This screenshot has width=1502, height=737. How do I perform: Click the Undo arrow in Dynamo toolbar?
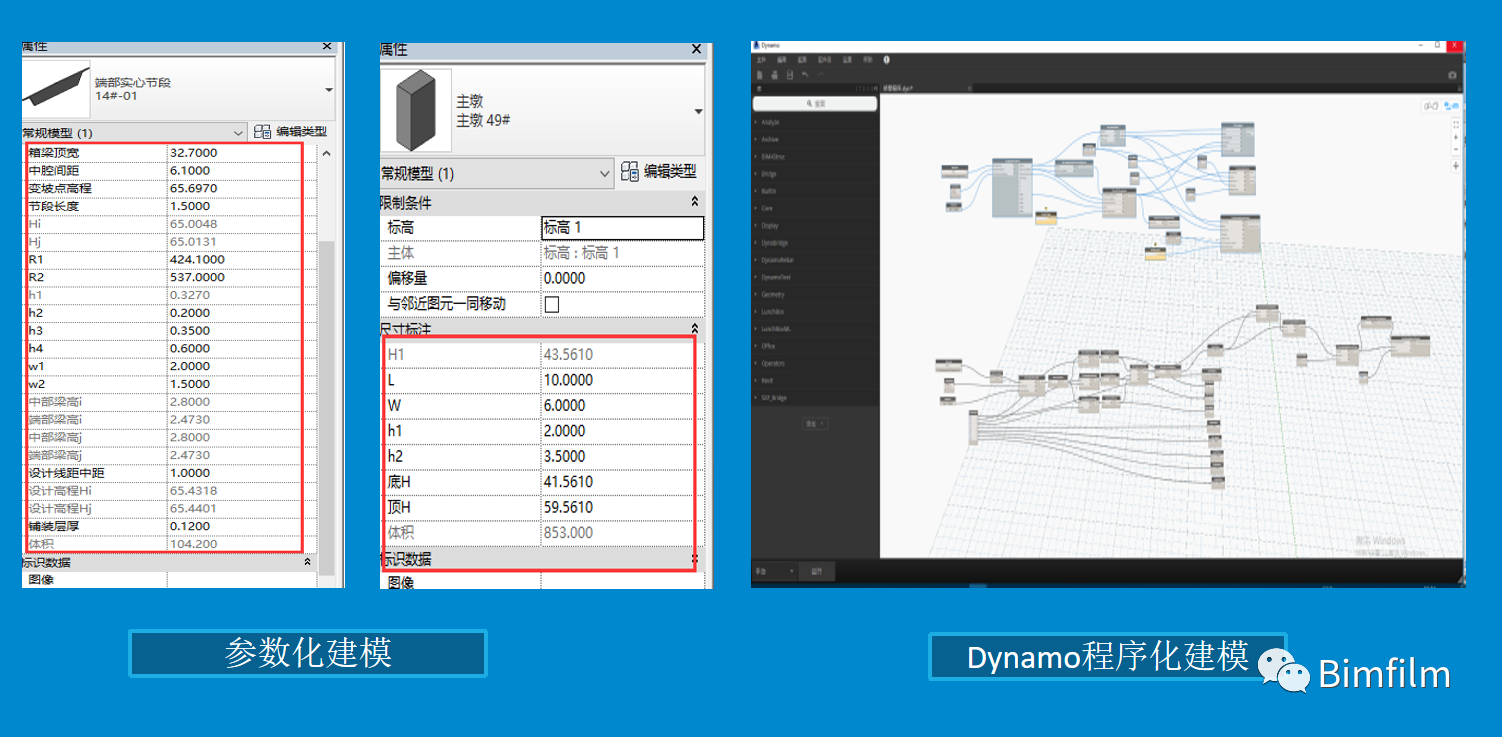coord(805,75)
